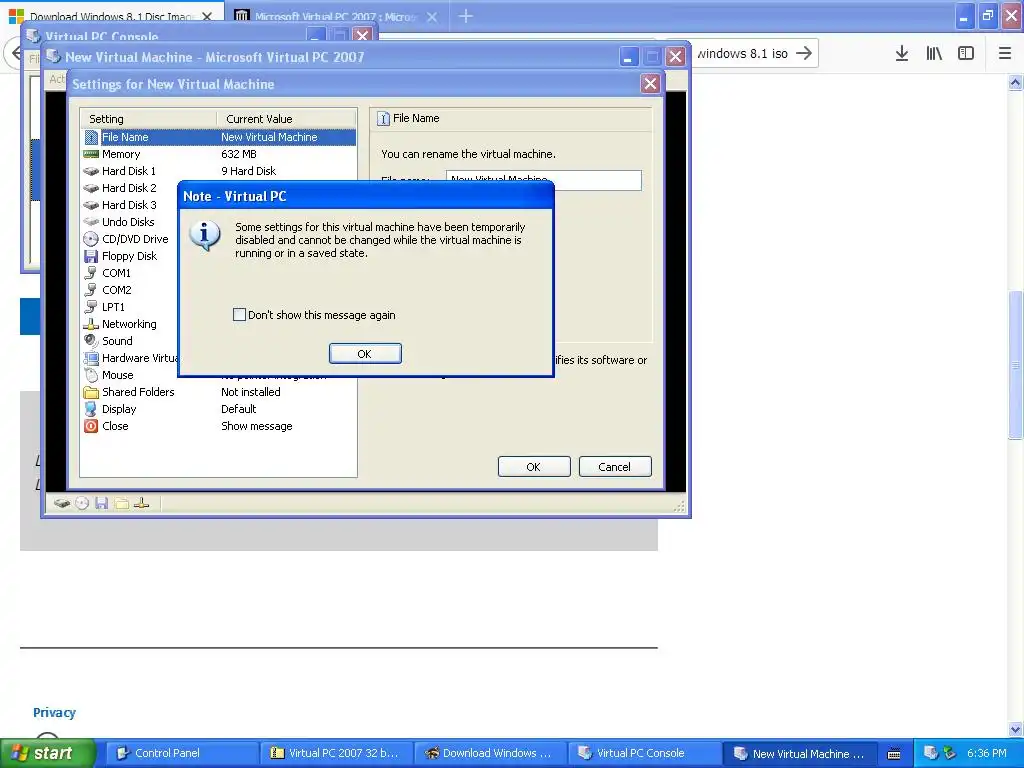Screen dimensions: 1024x768
Task: Click the "Default" Display value
Action: click(x=238, y=409)
